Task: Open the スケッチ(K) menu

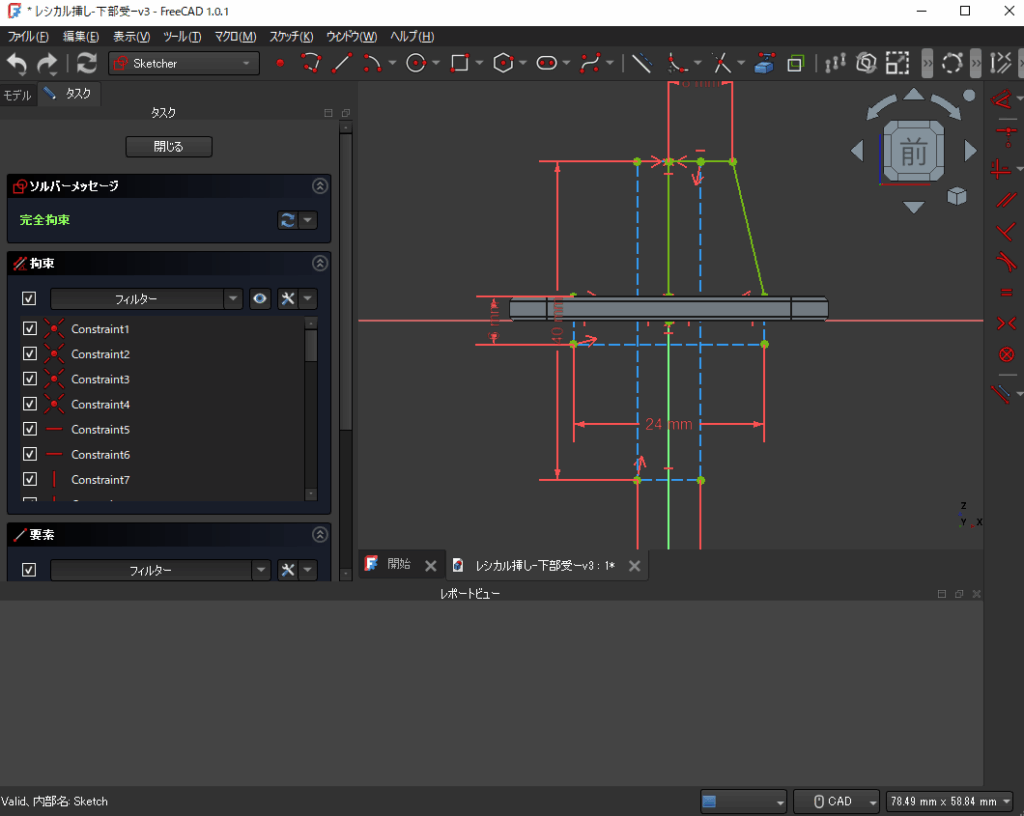Action: coord(290,37)
